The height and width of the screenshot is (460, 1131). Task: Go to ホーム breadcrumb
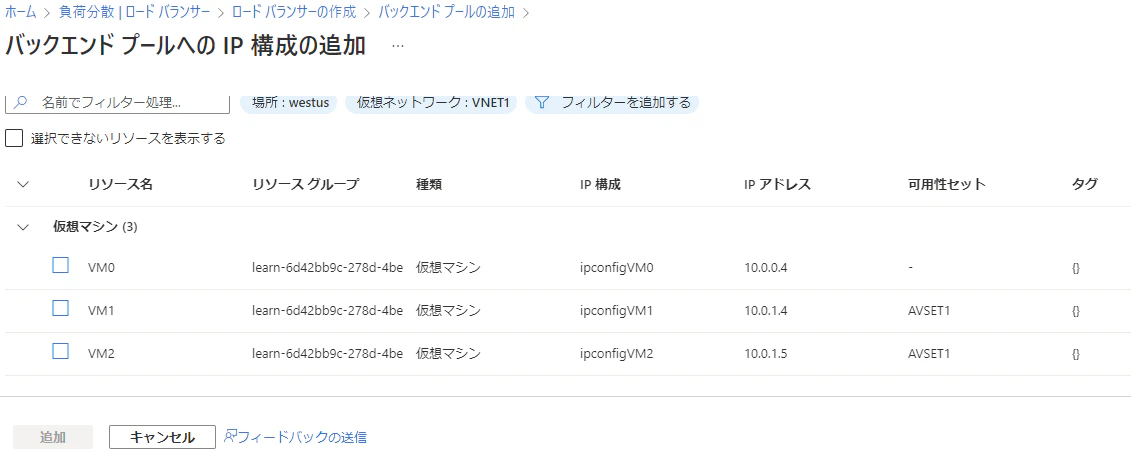(21, 12)
